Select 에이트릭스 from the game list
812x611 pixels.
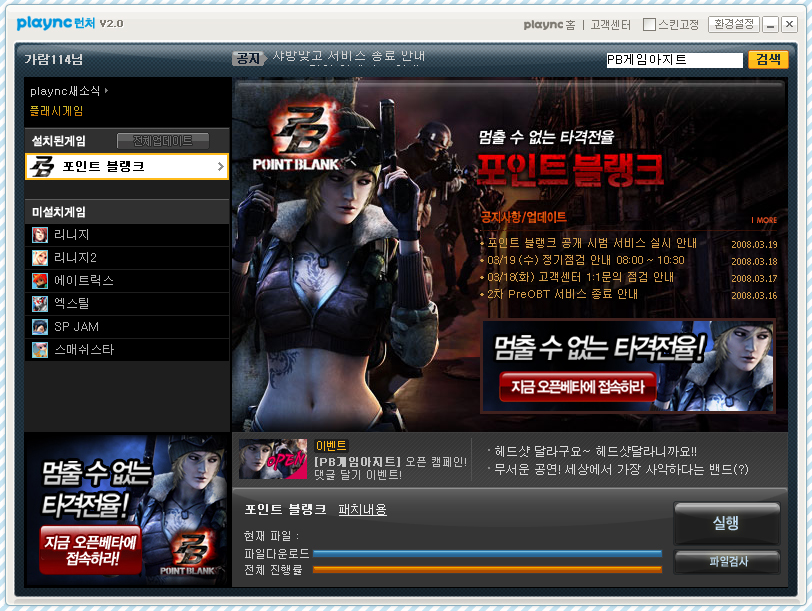(x=127, y=281)
